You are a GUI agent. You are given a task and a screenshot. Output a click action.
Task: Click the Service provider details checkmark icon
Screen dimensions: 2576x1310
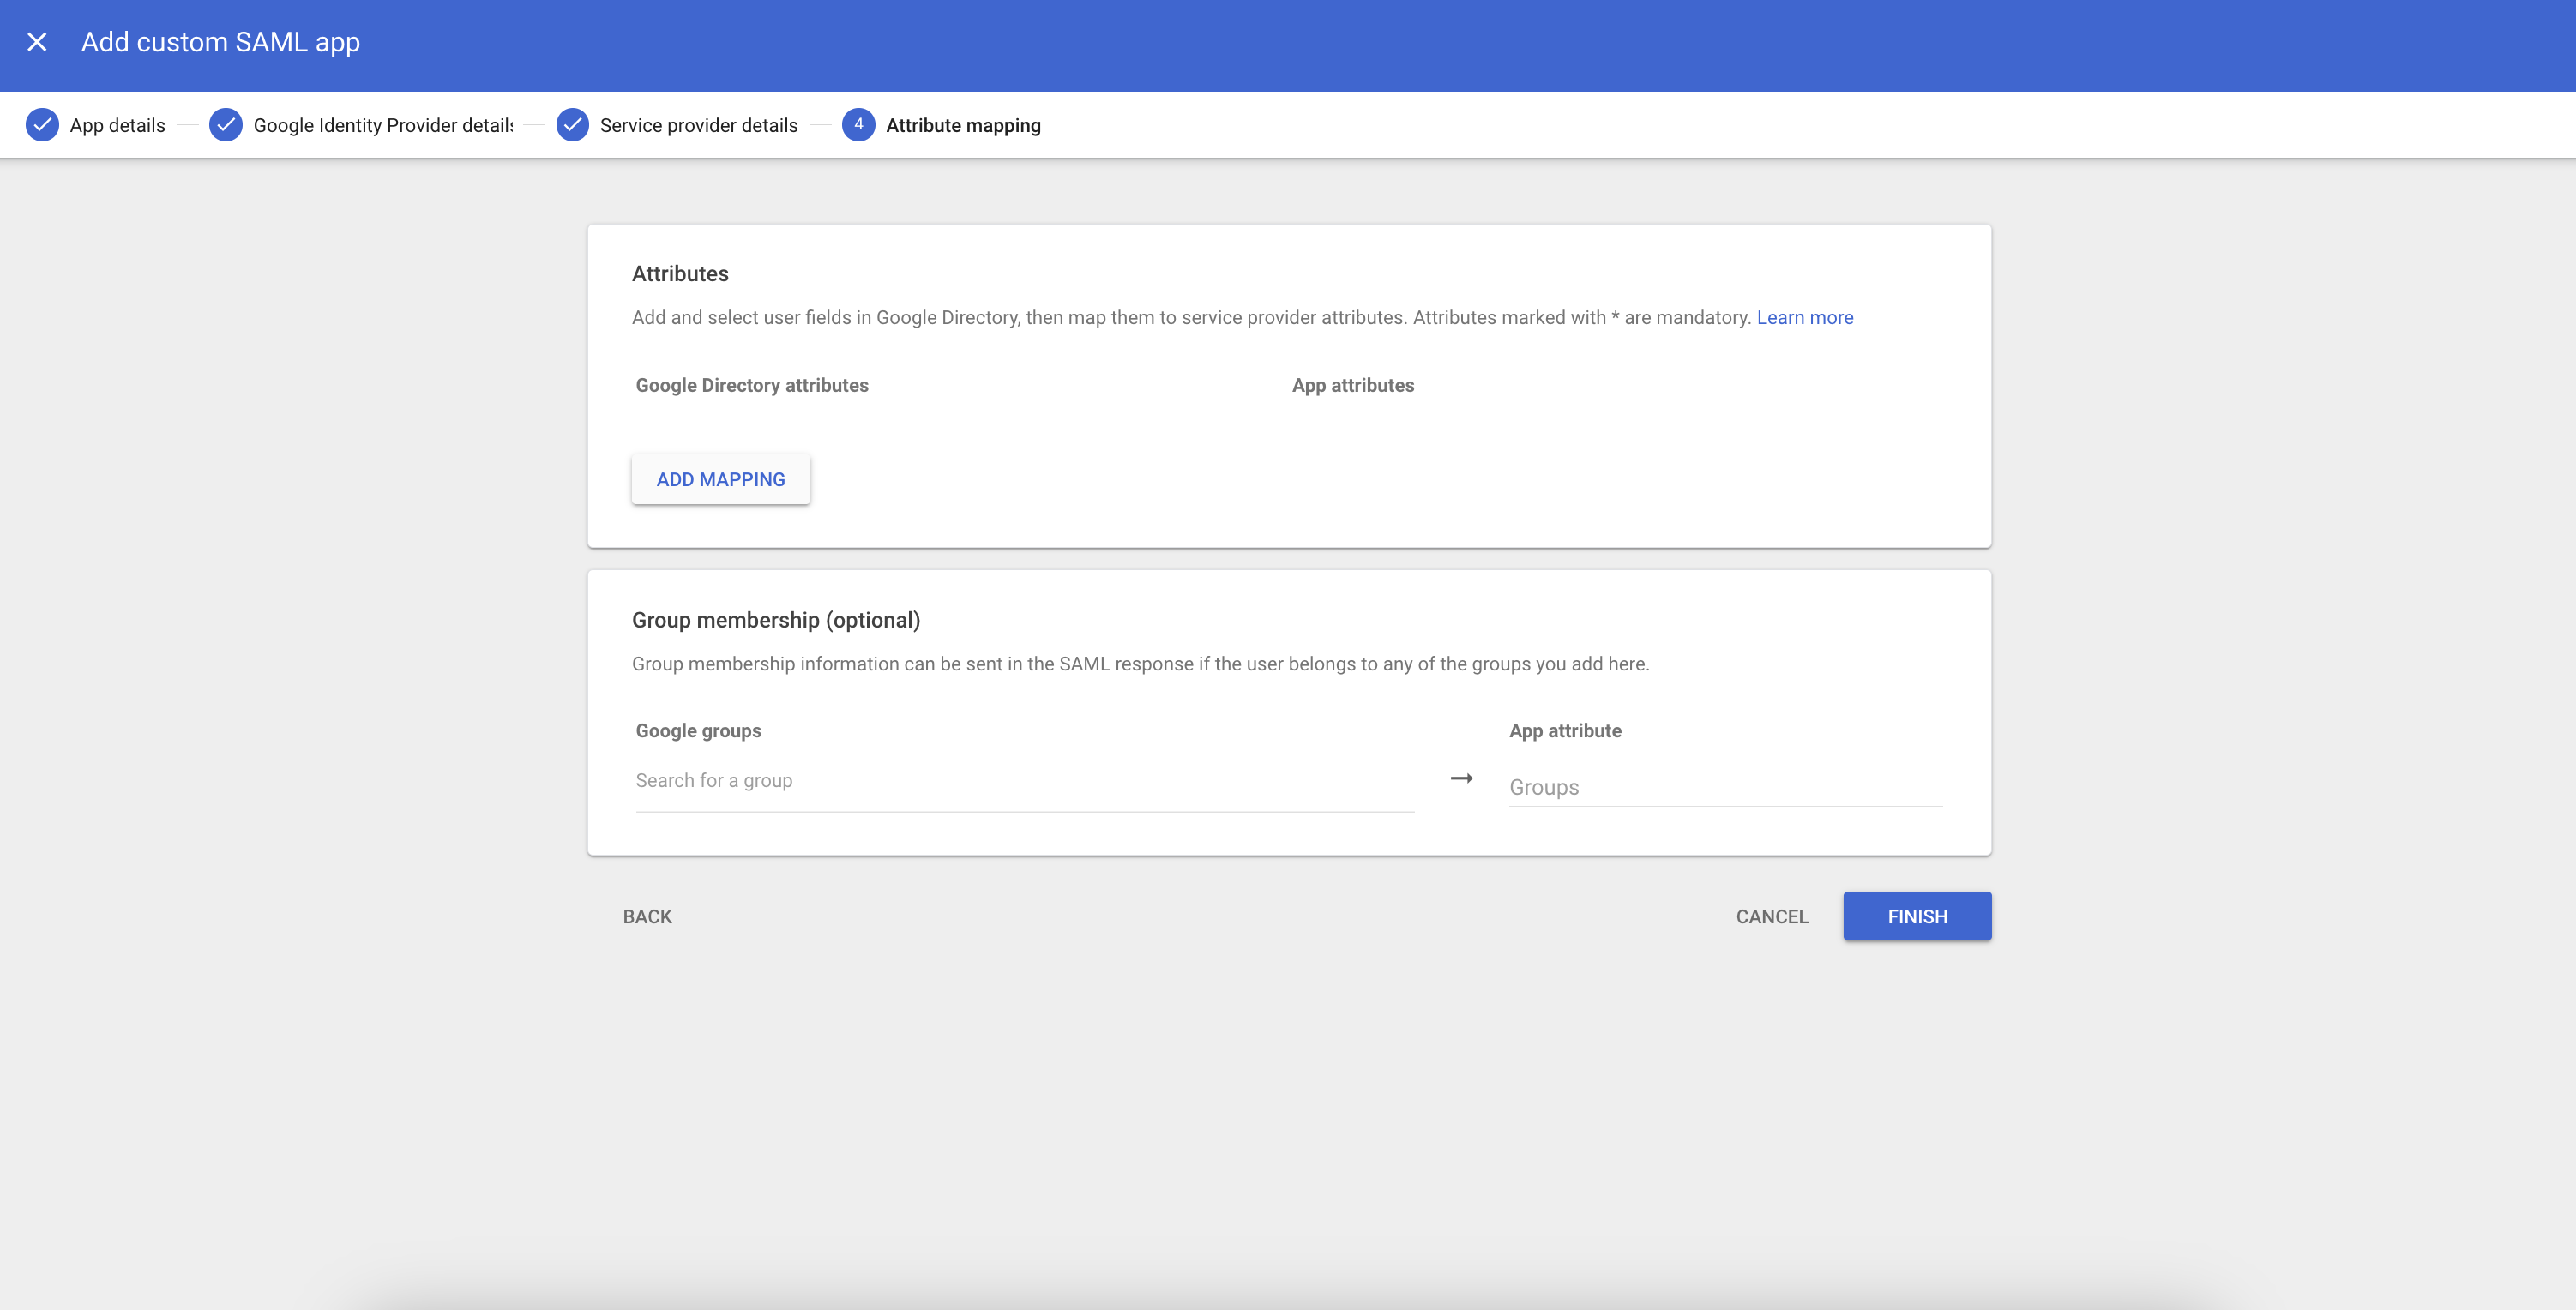[572, 125]
